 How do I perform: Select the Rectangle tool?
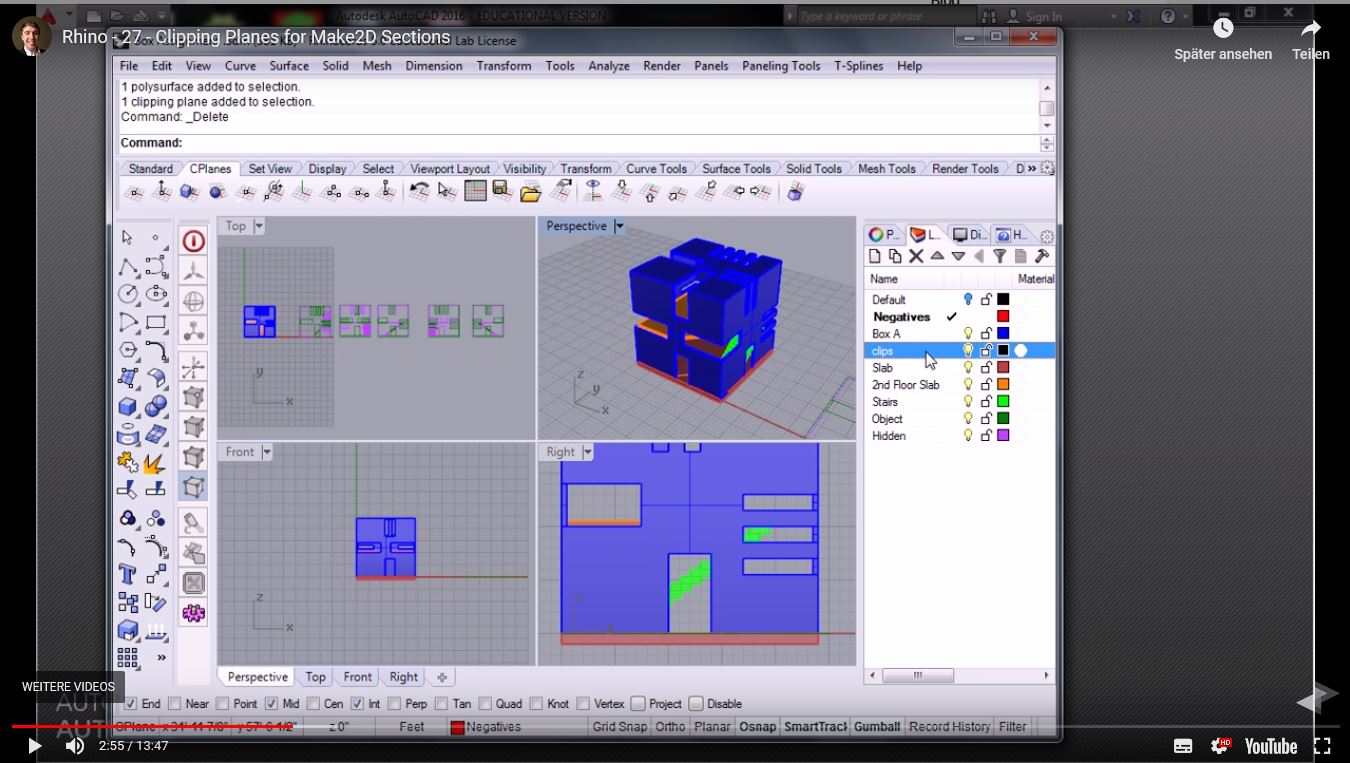coord(156,322)
